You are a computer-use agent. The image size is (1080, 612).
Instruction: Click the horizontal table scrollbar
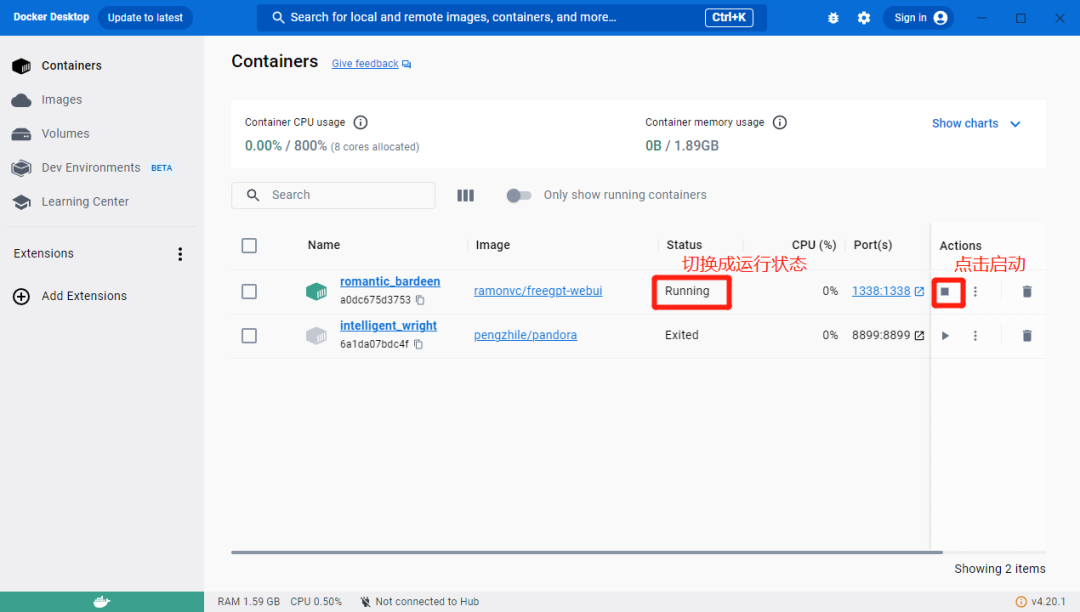tap(587, 552)
